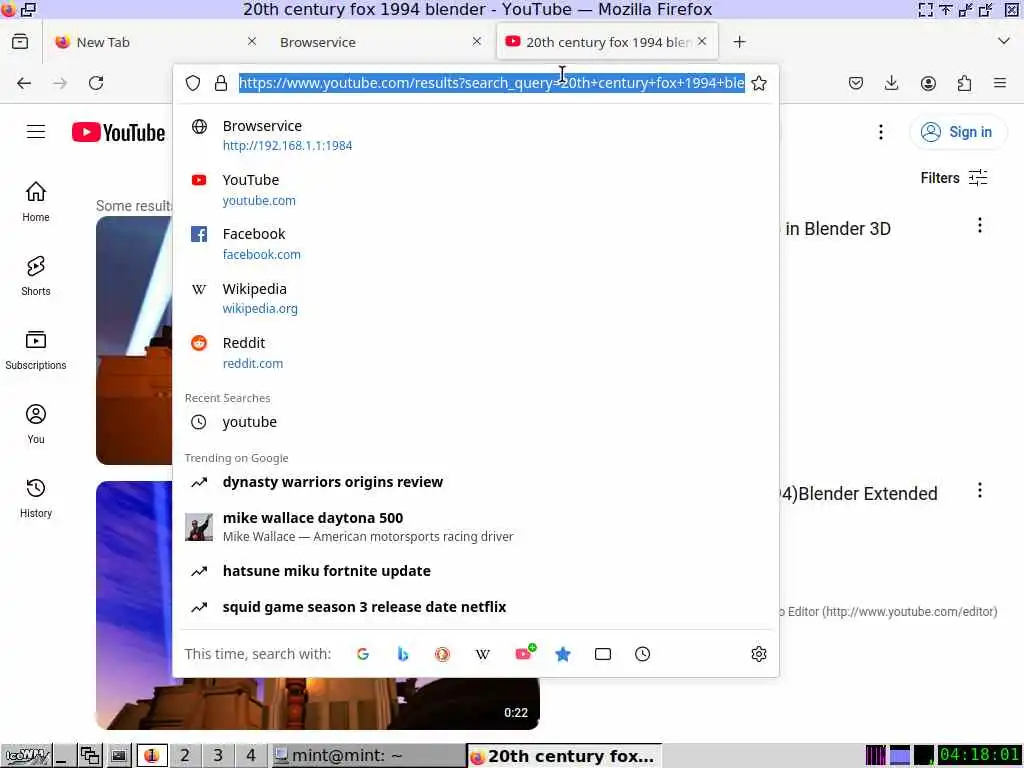Image resolution: width=1024 pixels, height=768 pixels.
Task: Open the 0:22 video thumbnail
Action: click(x=317, y=703)
